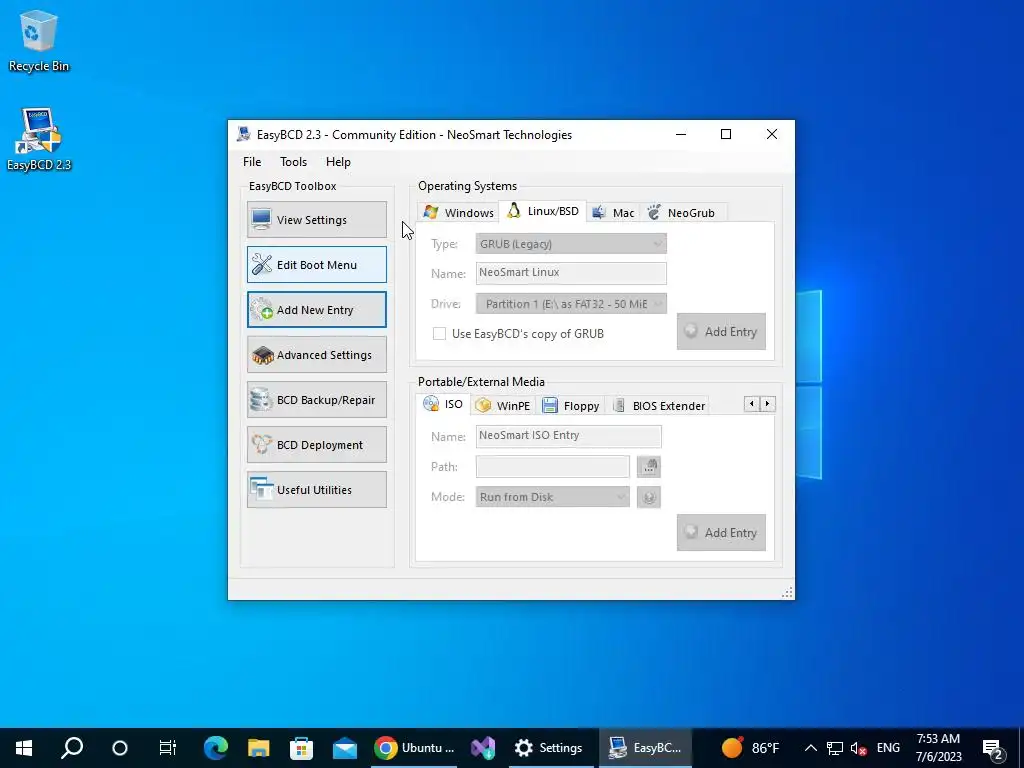The height and width of the screenshot is (768, 1024).
Task: Select the ISO portable media tab
Action: click(443, 404)
